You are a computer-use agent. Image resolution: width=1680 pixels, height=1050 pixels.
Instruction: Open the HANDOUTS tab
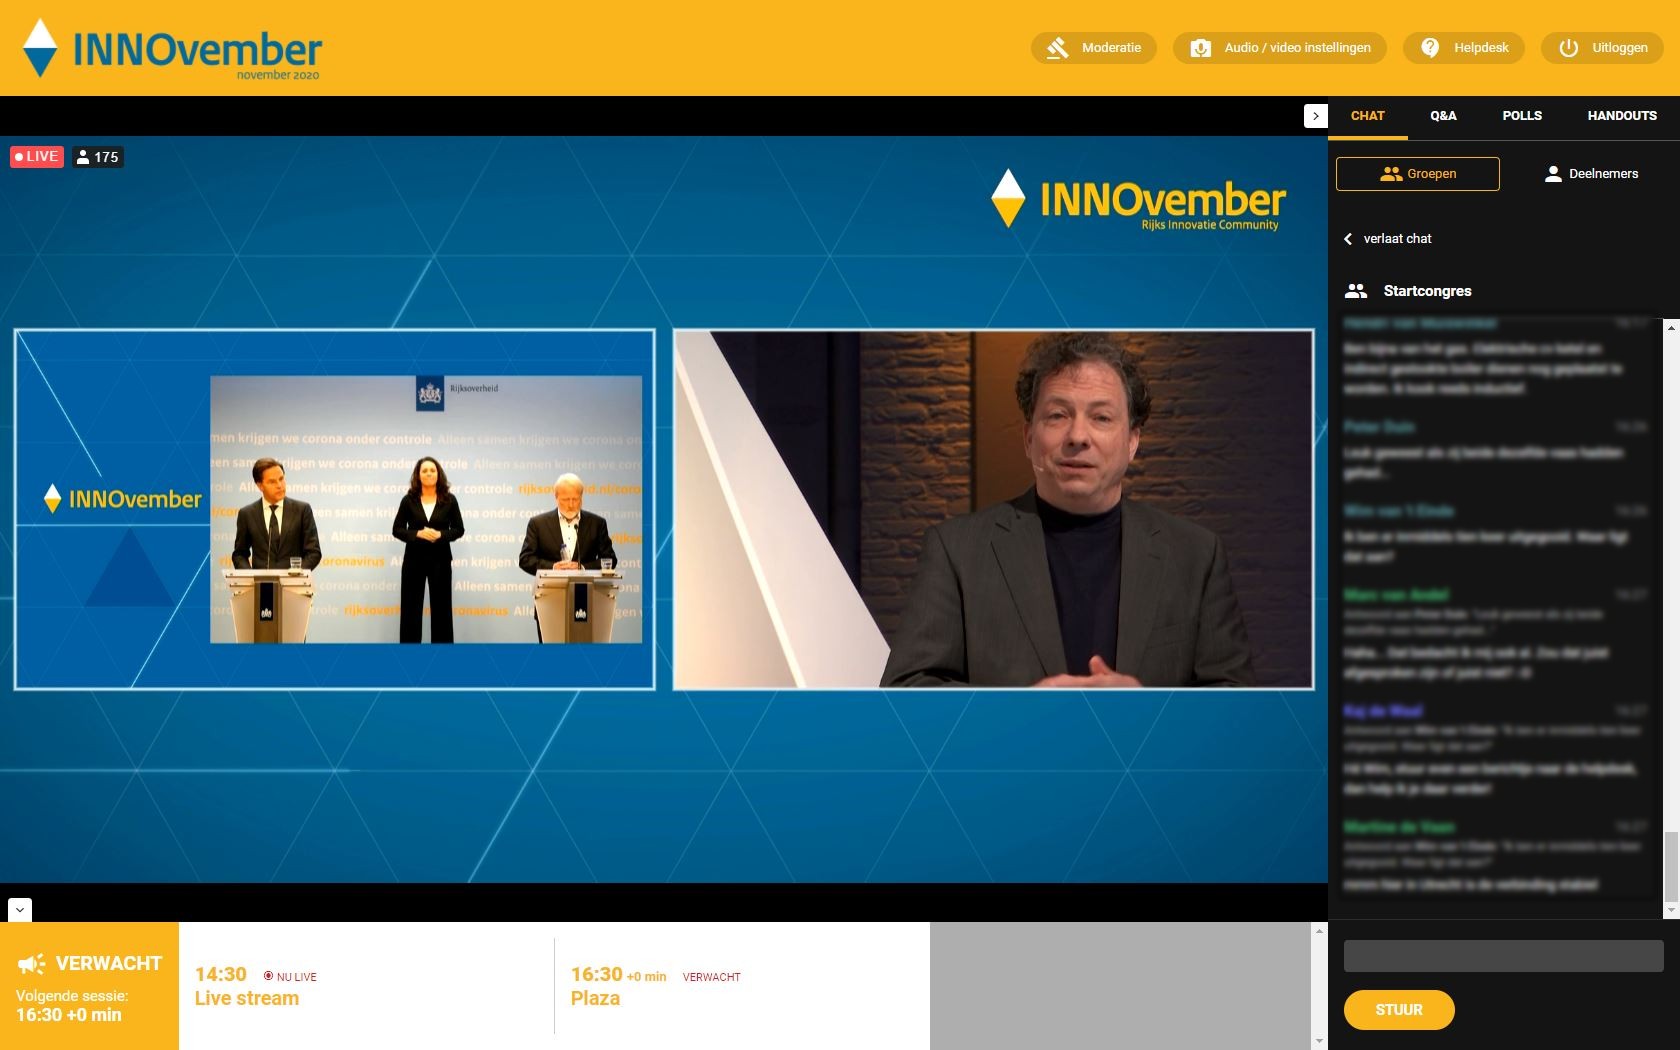1622,116
